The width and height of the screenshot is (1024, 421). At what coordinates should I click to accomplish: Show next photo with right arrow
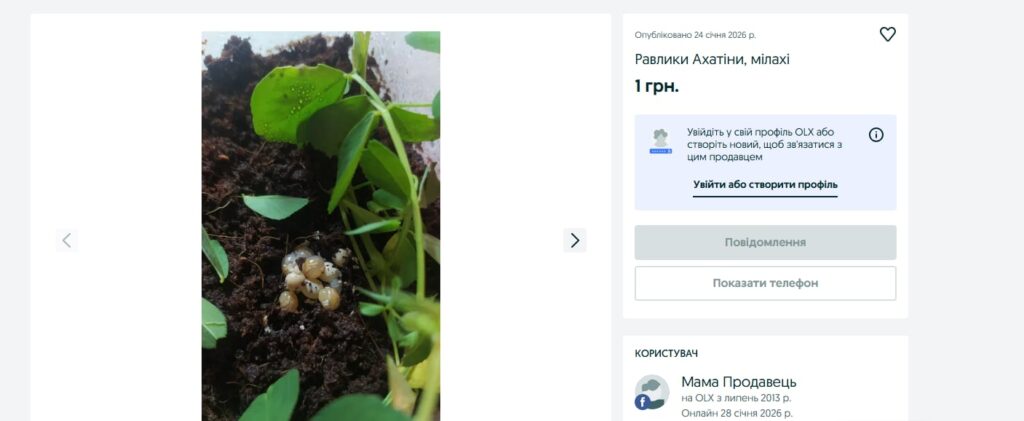coord(575,240)
